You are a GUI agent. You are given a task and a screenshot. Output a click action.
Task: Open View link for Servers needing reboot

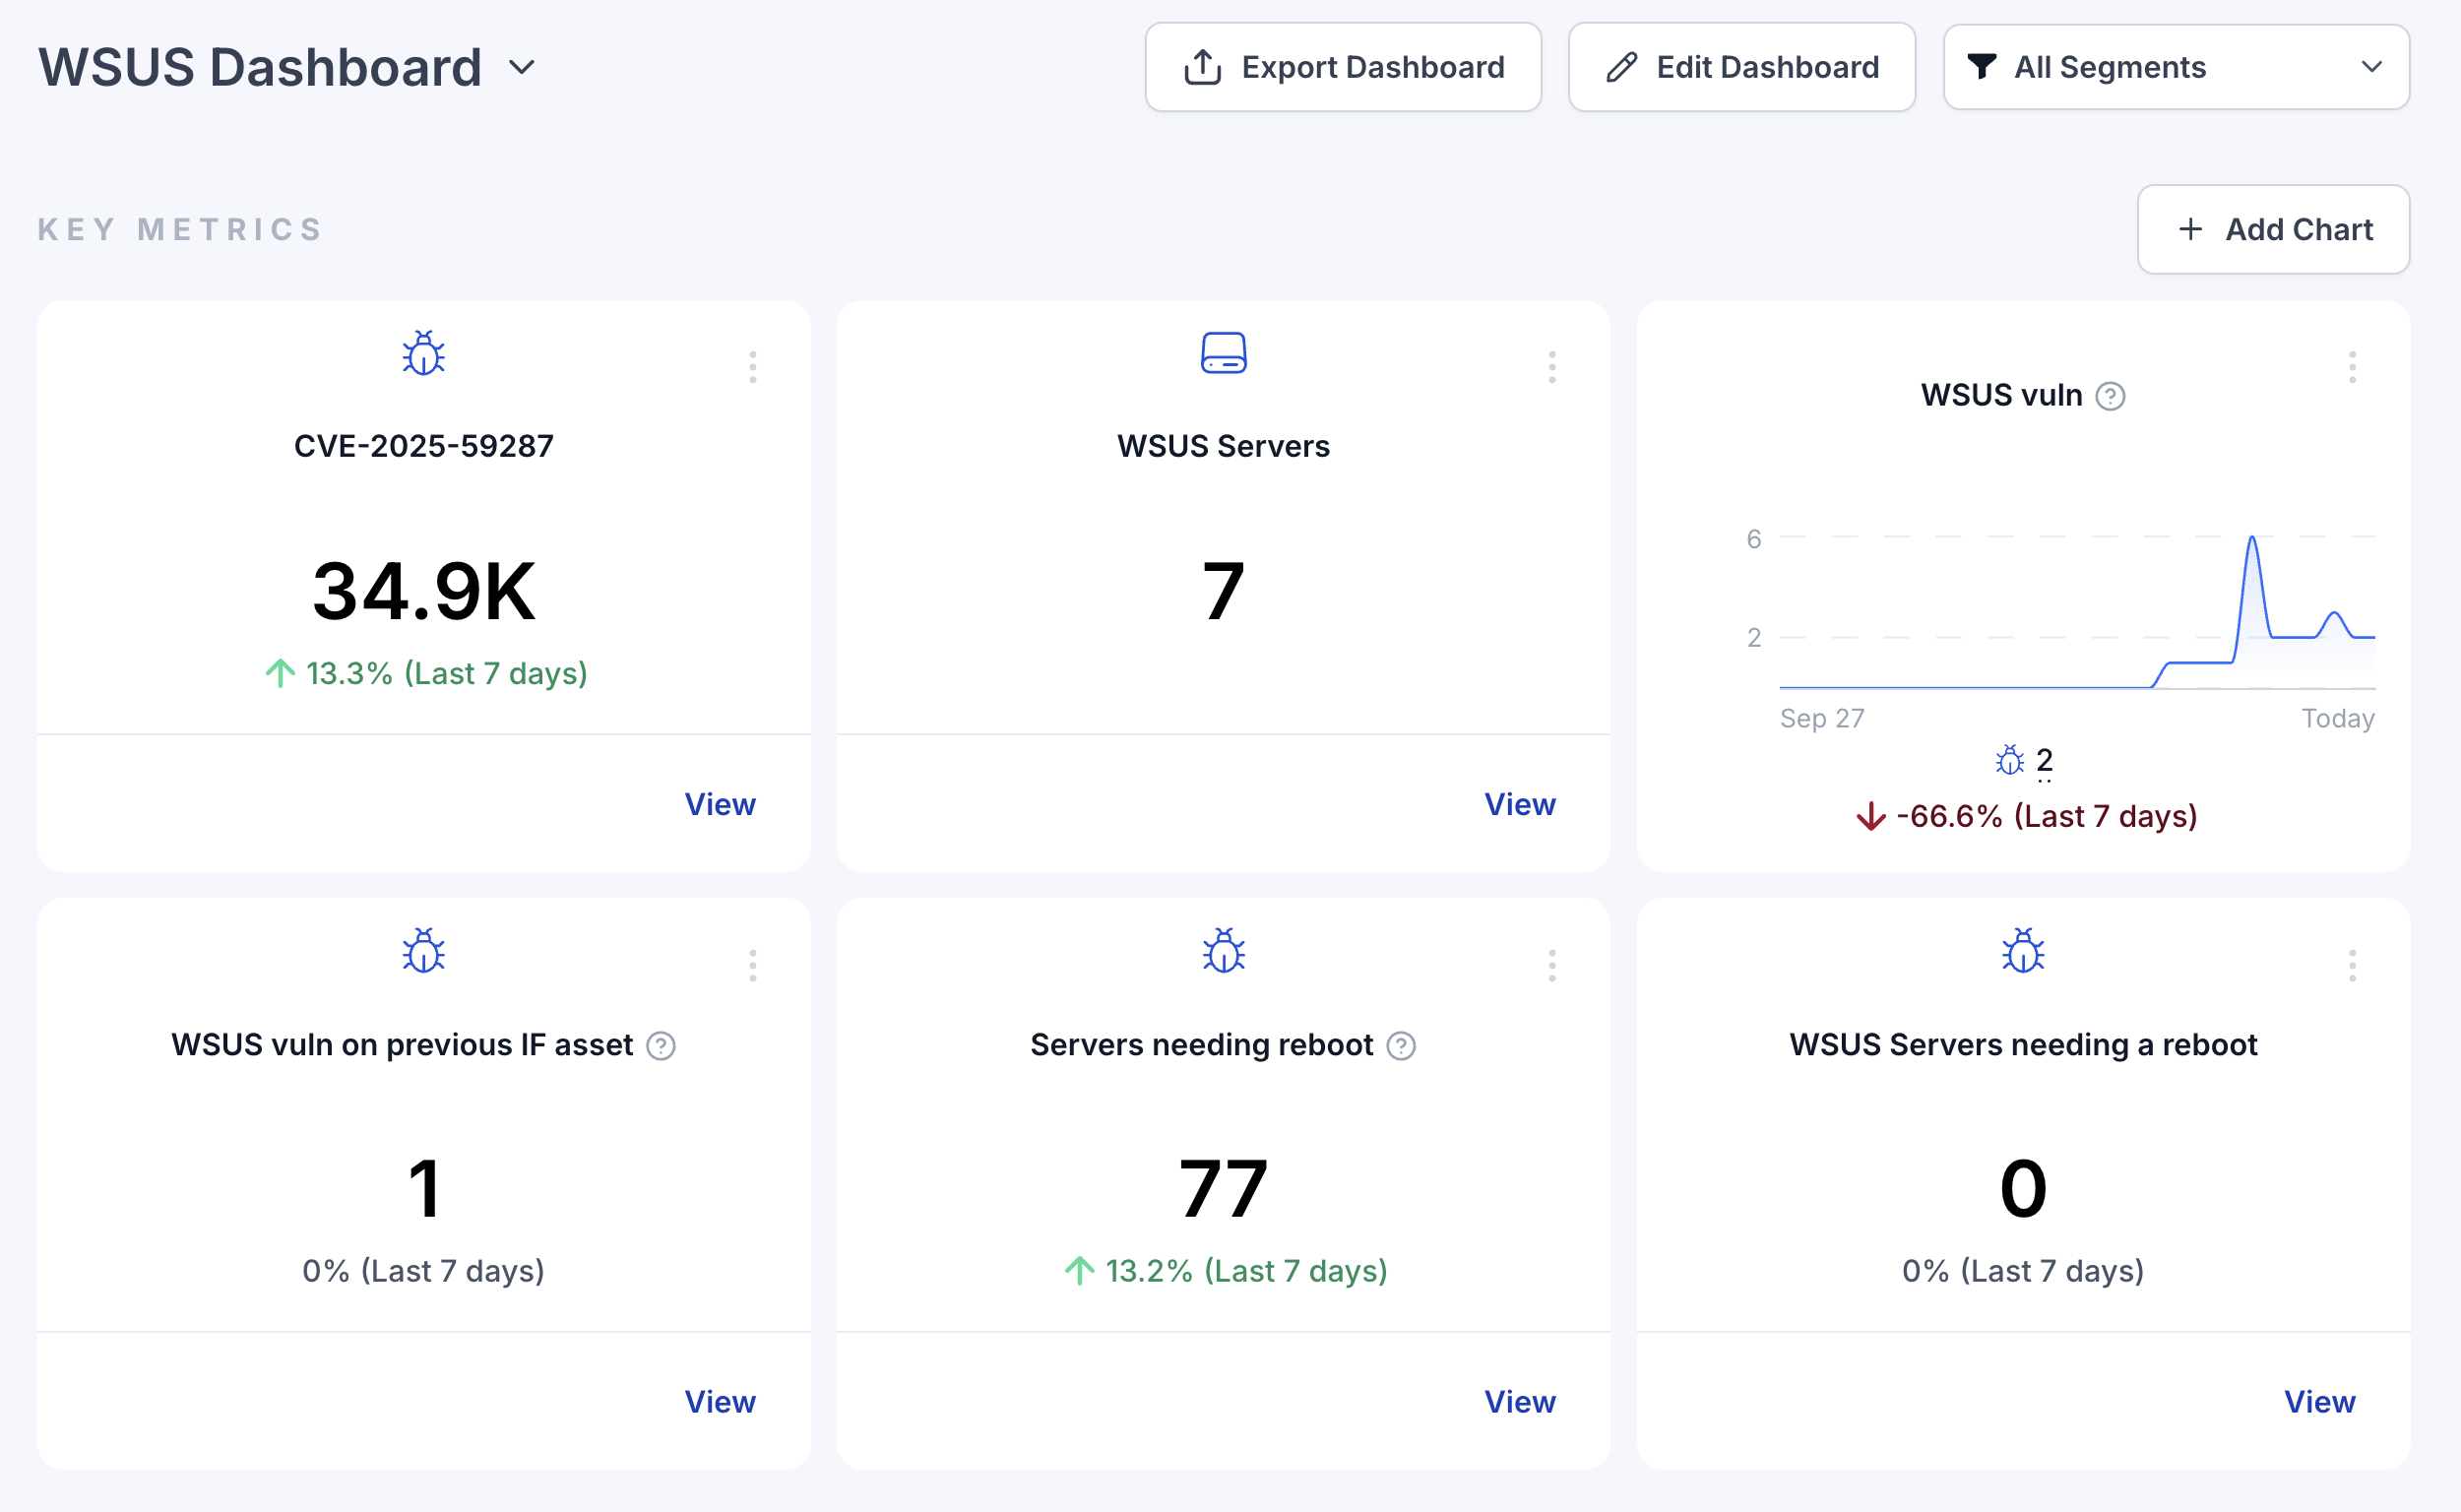(x=1519, y=1402)
